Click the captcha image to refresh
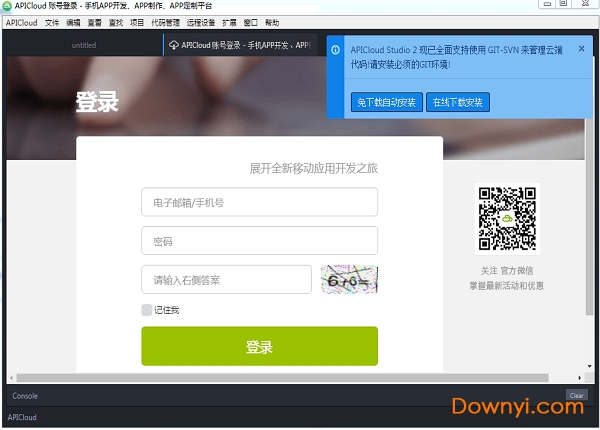Viewport: 600px width, 430px height. tap(349, 279)
